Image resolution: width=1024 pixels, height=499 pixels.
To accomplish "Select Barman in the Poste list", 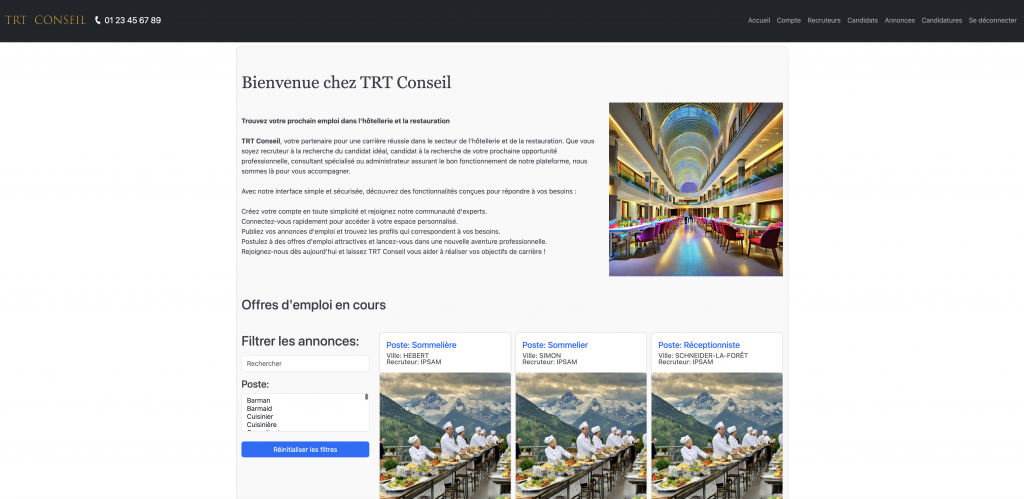I will (x=258, y=400).
